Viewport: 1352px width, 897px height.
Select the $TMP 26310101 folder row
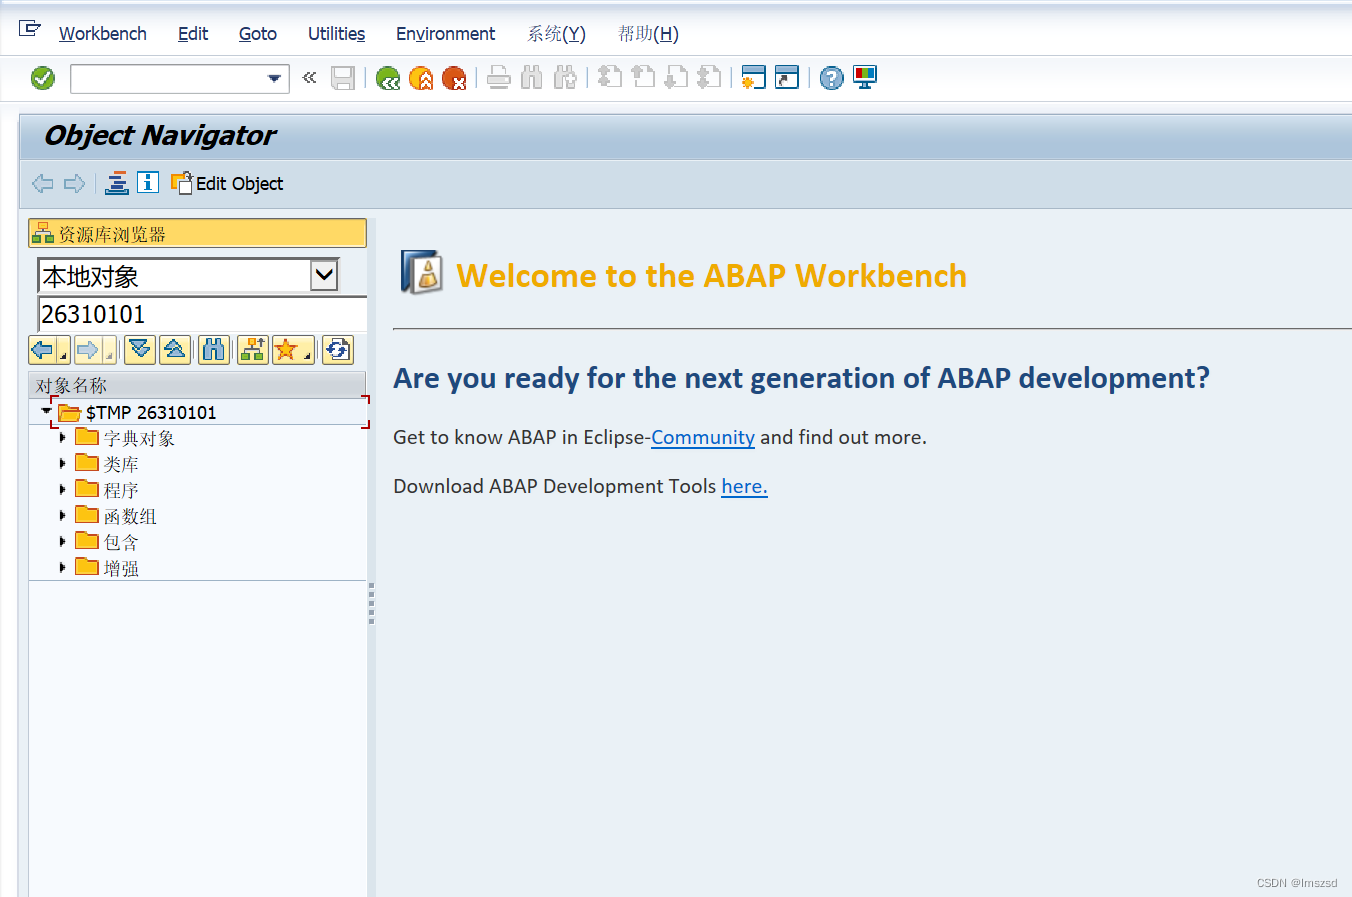[x=210, y=412]
